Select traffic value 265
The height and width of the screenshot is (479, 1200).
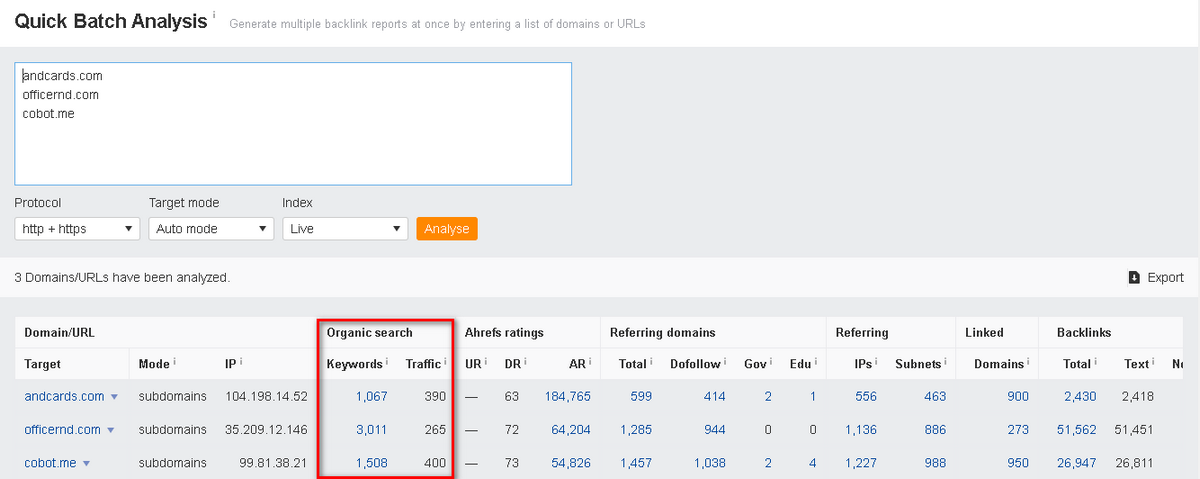(434, 429)
